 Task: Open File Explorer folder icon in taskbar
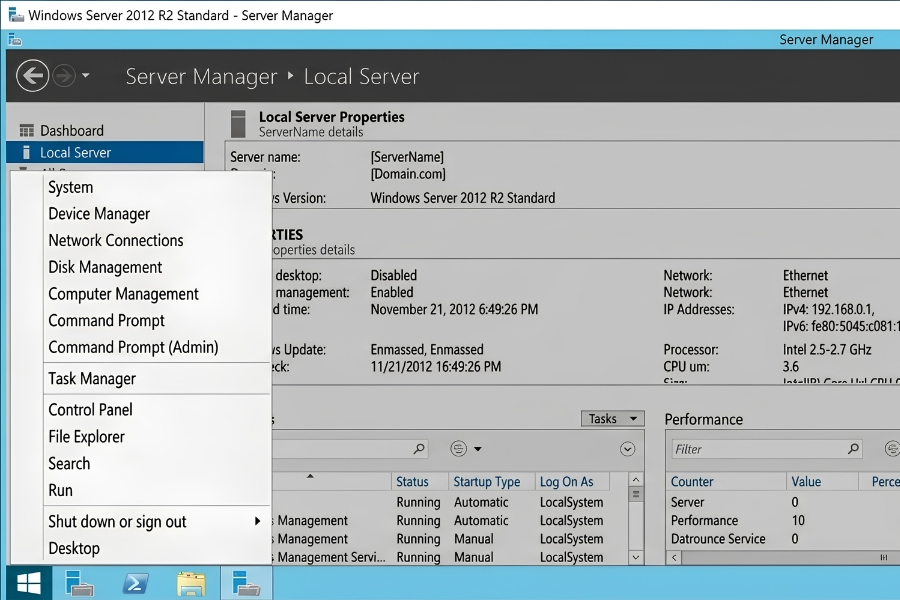tap(191, 583)
